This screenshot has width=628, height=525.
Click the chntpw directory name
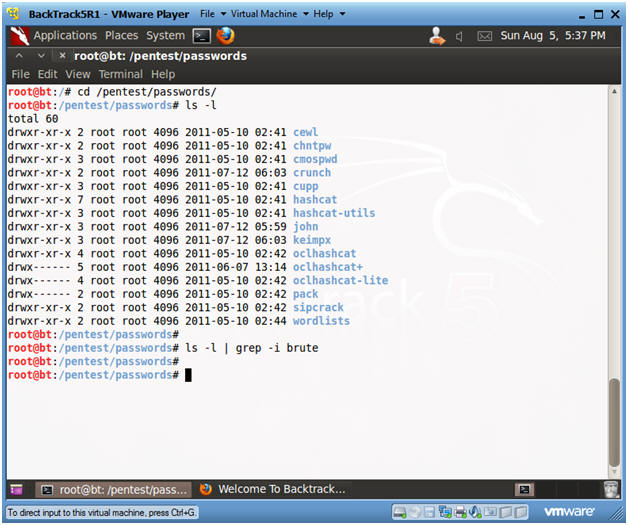point(312,146)
